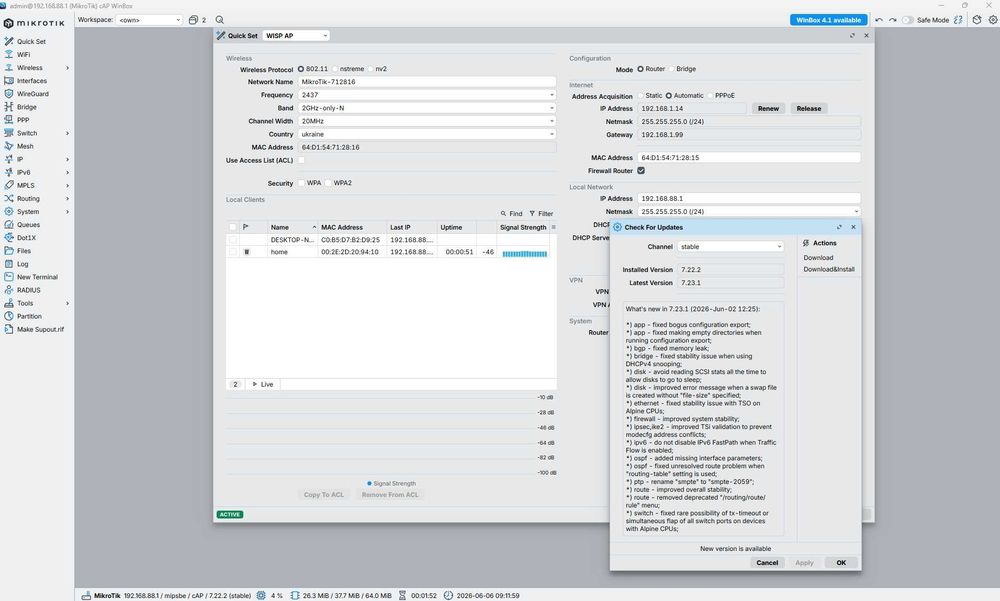Select PPPoE address acquisition
Screen dimensions: 1000x601
click(x=710, y=96)
